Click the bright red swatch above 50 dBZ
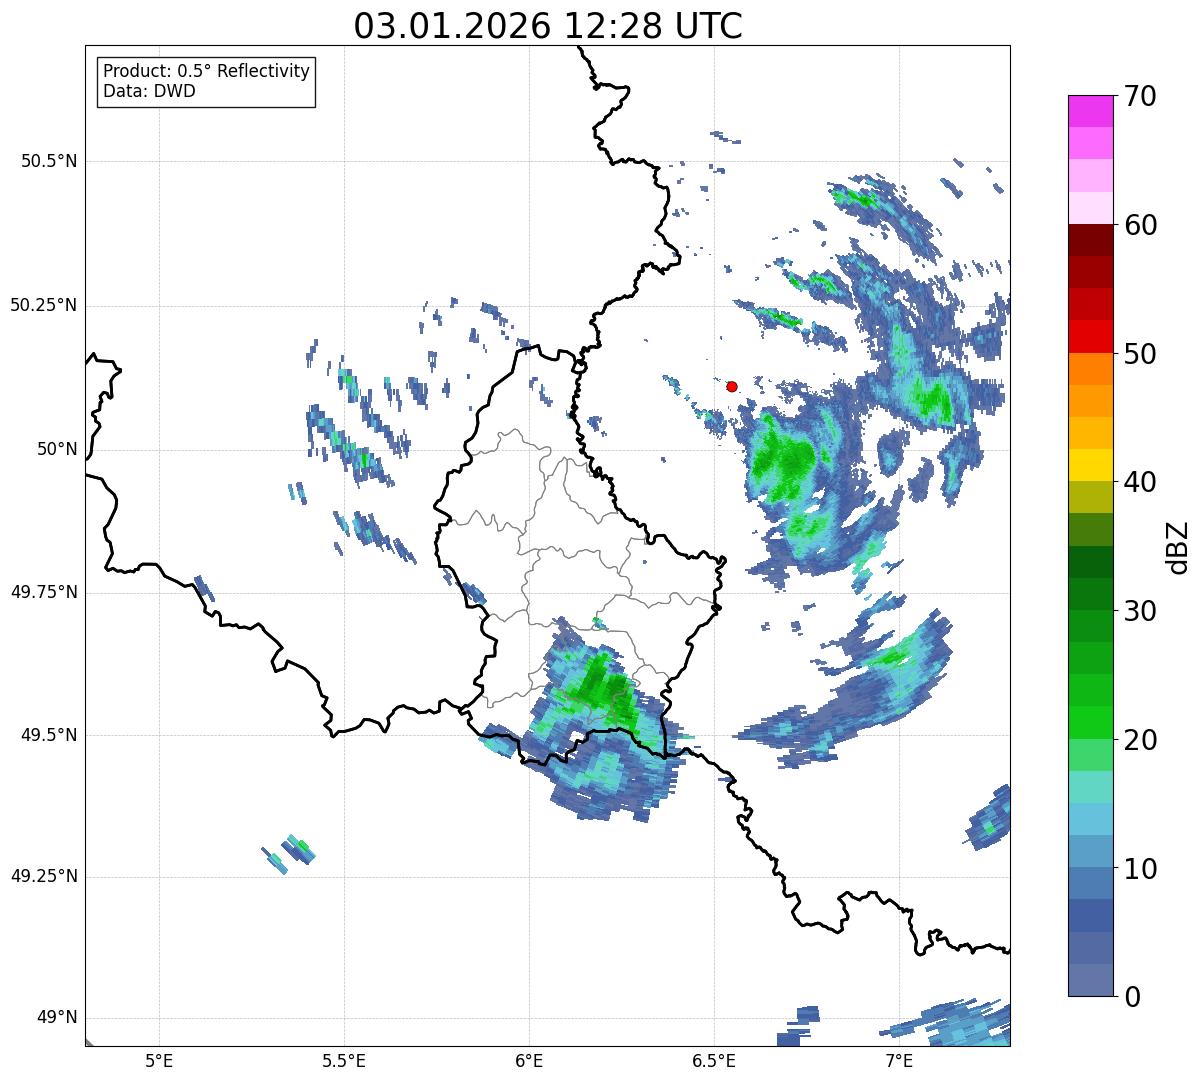Screen dimensions: 1202x1081 [x=1091, y=337]
